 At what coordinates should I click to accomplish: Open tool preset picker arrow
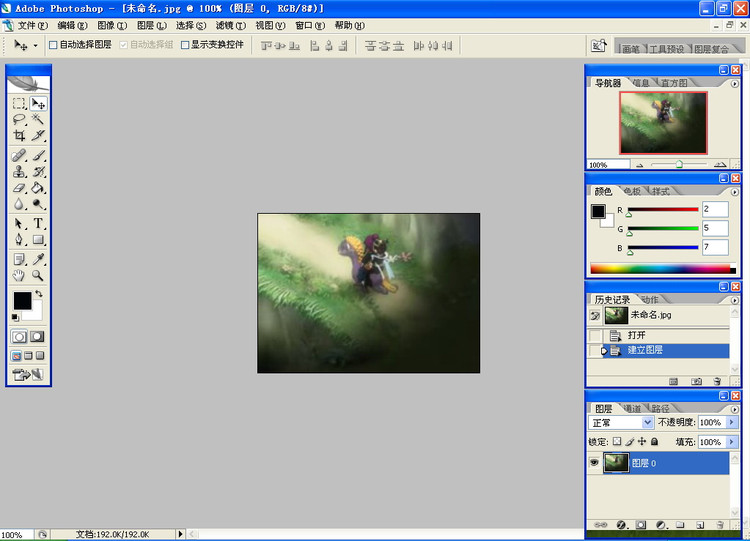[35, 46]
